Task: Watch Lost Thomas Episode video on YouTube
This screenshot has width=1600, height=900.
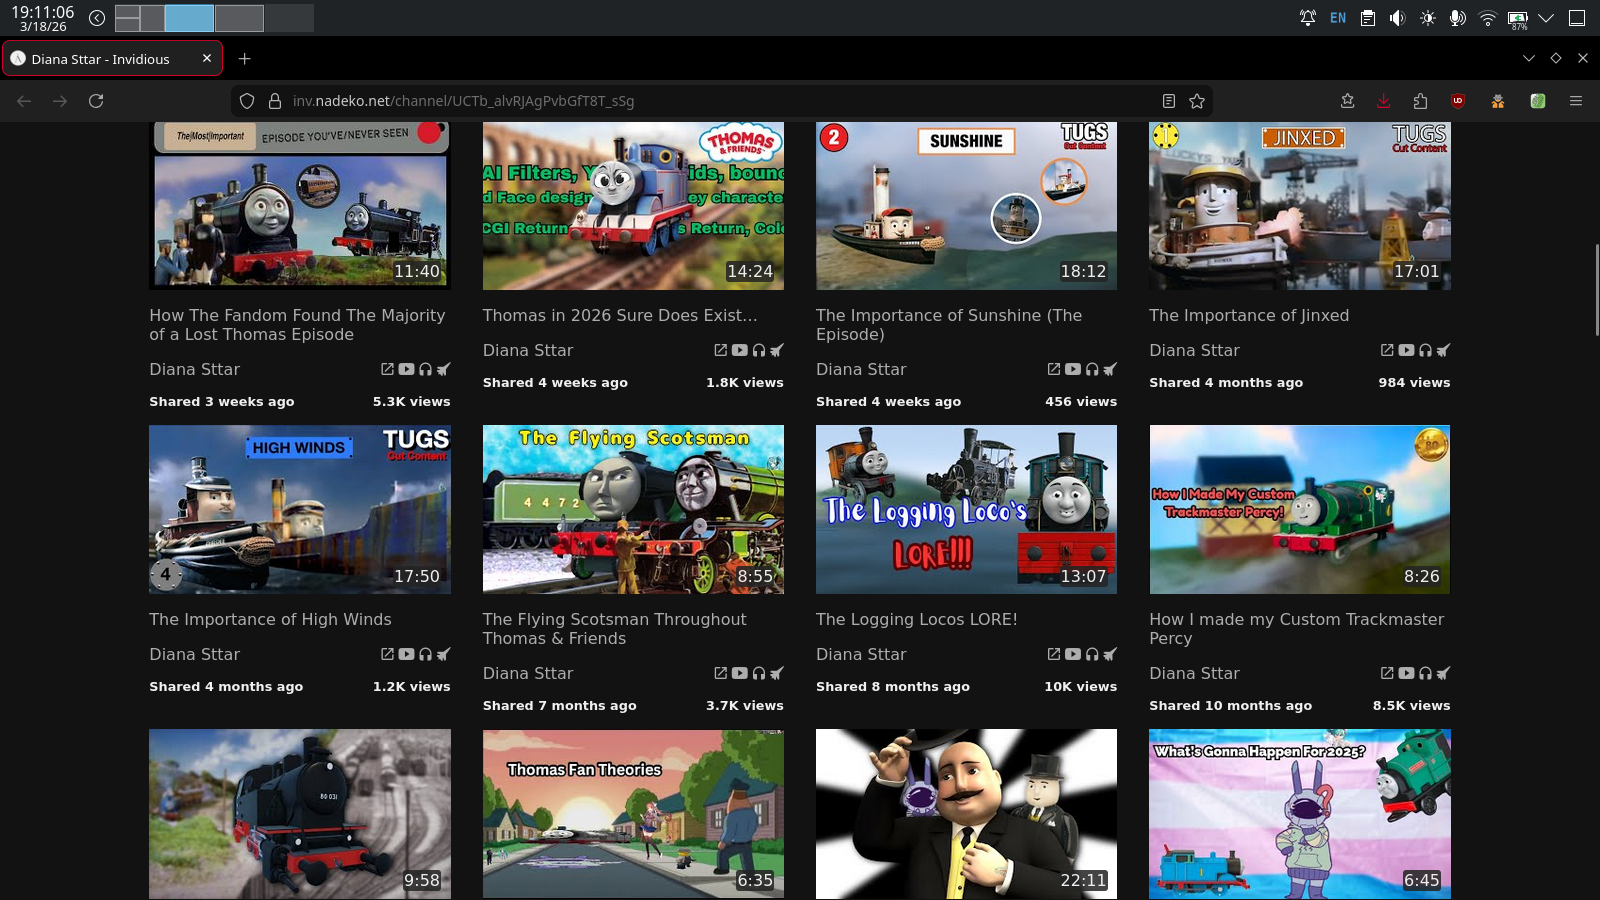Action: pyautogui.click(x=406, y=369)
